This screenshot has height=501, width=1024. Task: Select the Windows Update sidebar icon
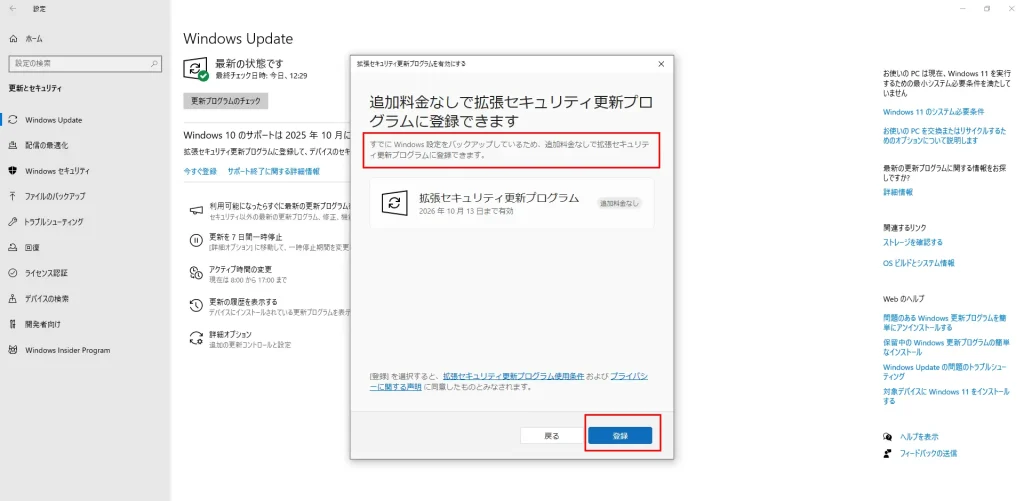(x=14, y=120)
